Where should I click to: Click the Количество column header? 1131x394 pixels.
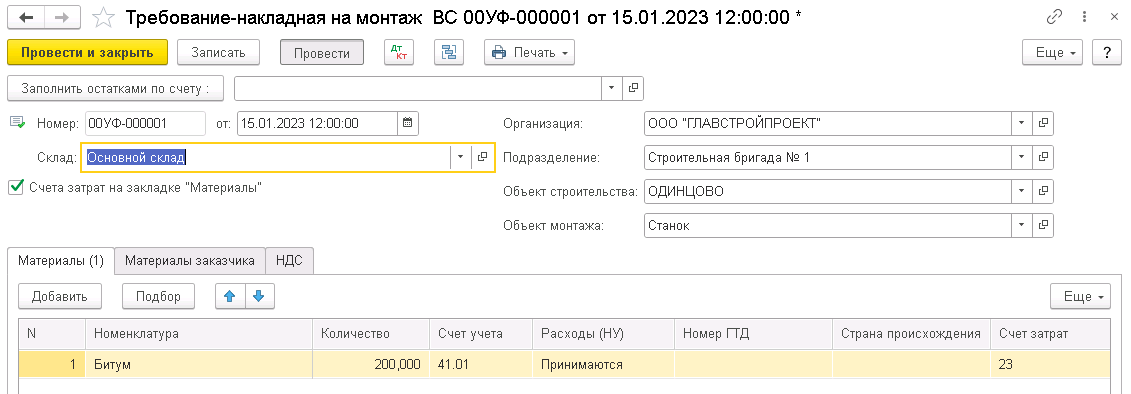click(371, 333)
